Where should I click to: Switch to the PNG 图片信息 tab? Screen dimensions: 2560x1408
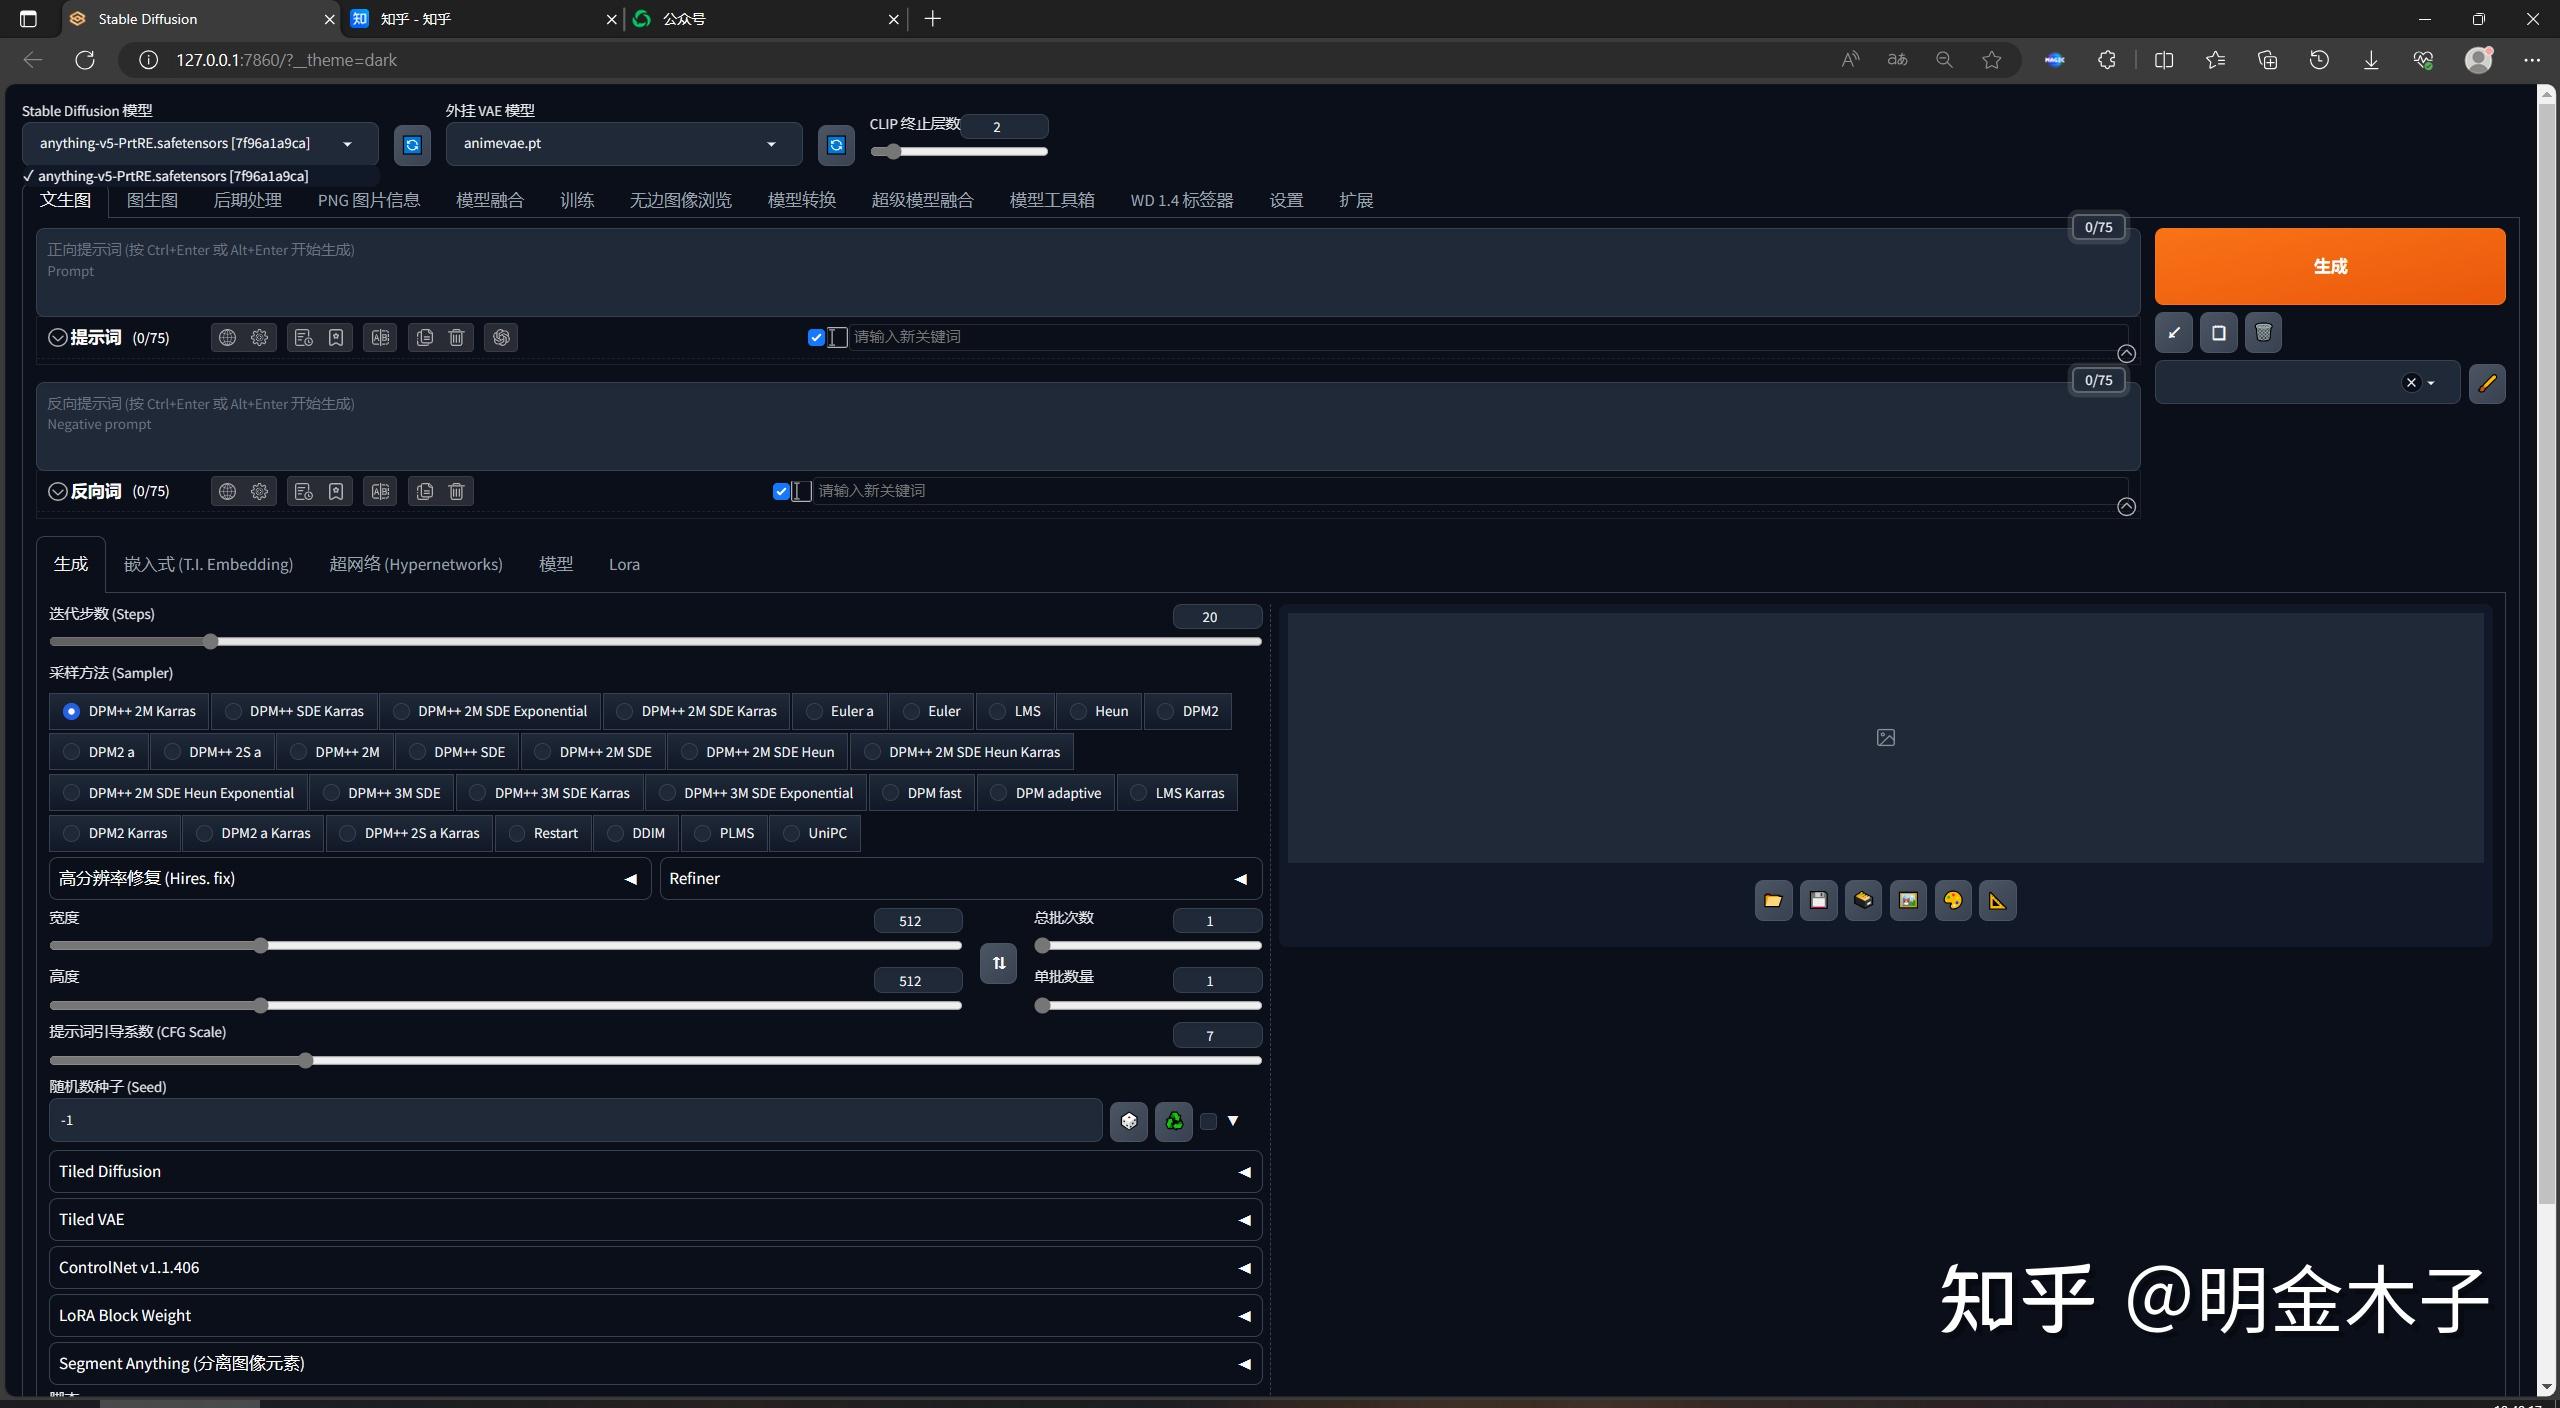(x=367, y=199)
